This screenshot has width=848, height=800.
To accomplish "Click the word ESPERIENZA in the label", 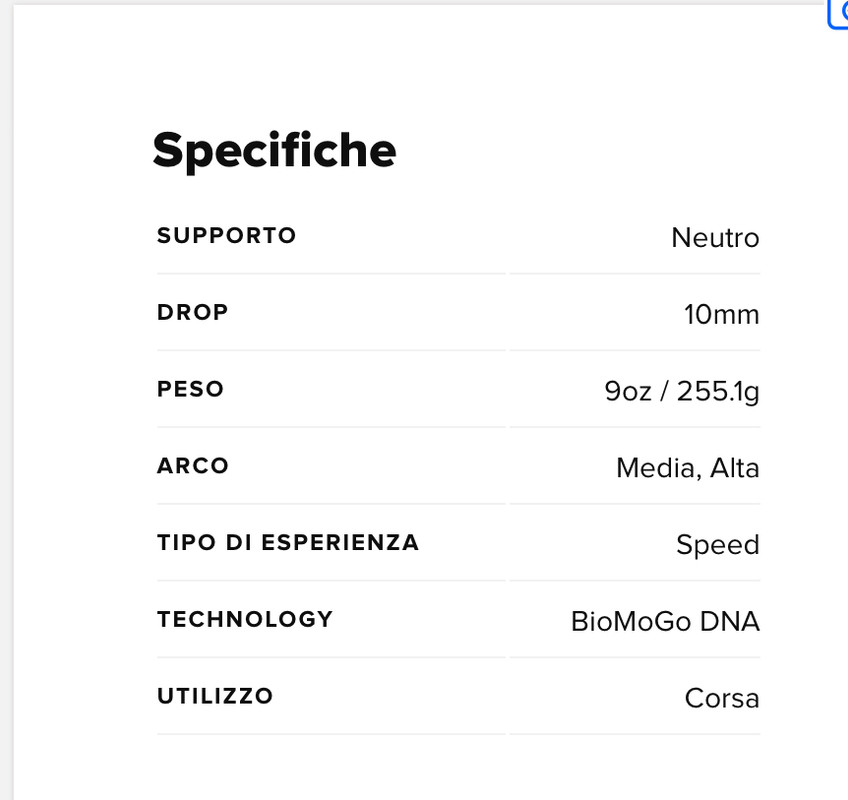I will (340, 543).
